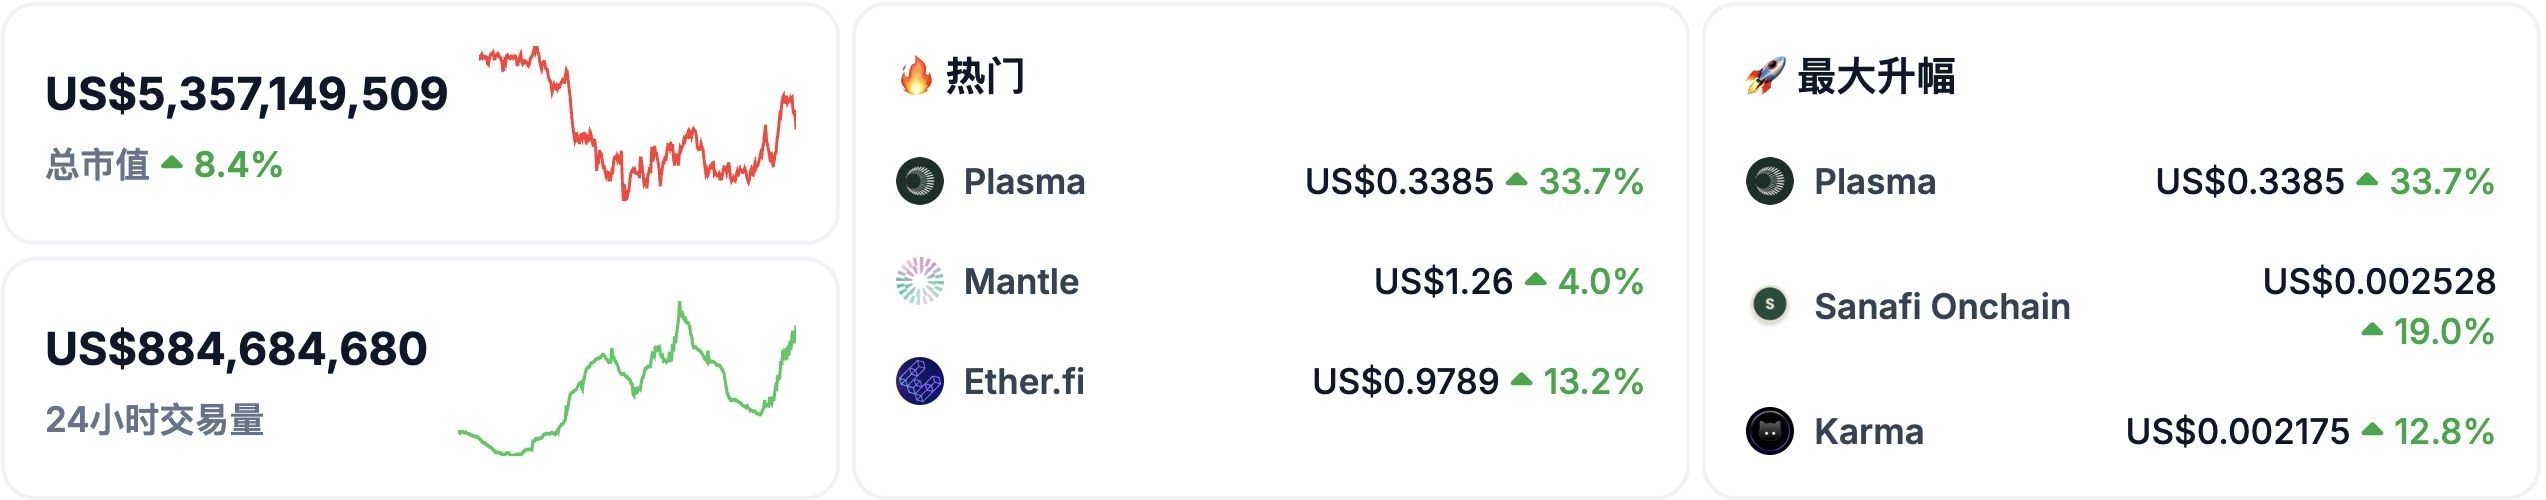Click the green 24h volume sparkline chart
The image size is (2546, 500).
point(627,380)
